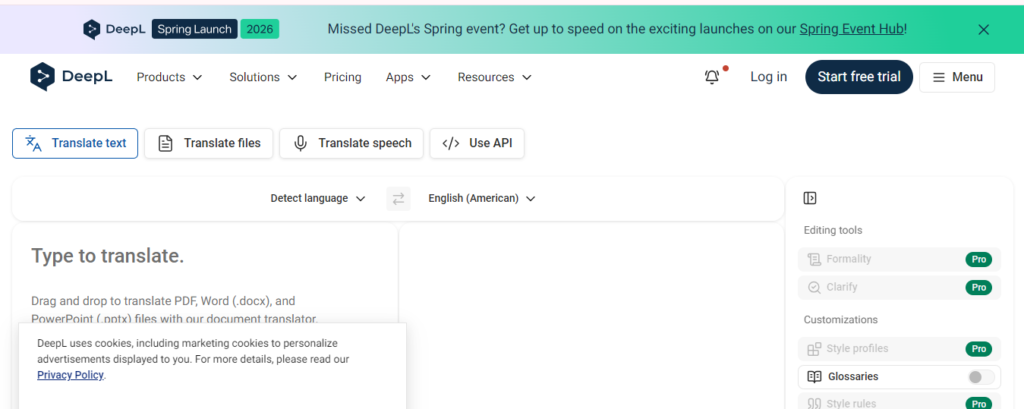Open the notifications bell icon
Image resolution: width=1024 pixels, height=409 pixels.
point(712,77)
